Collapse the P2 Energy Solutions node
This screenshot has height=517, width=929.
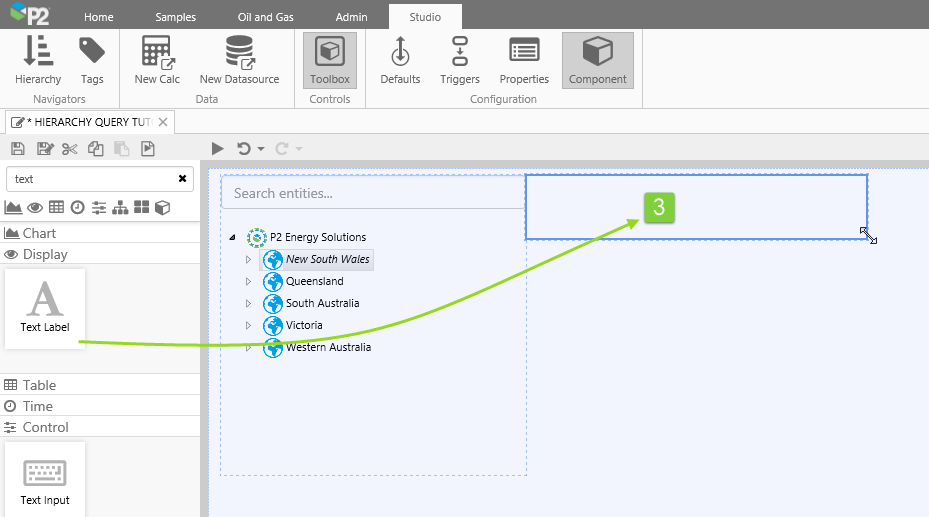[233, 238]
